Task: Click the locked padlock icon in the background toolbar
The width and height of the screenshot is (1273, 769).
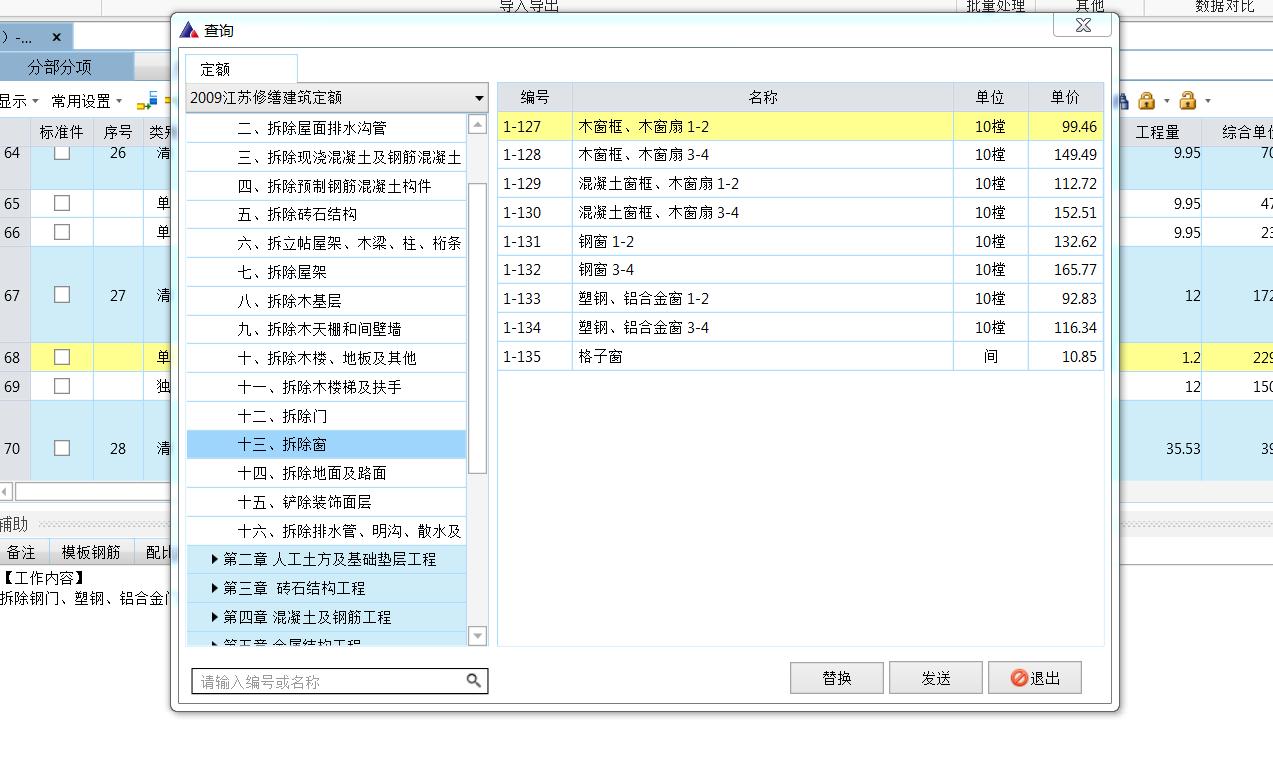Action: pyautogui.click(x=1146, y=100)
